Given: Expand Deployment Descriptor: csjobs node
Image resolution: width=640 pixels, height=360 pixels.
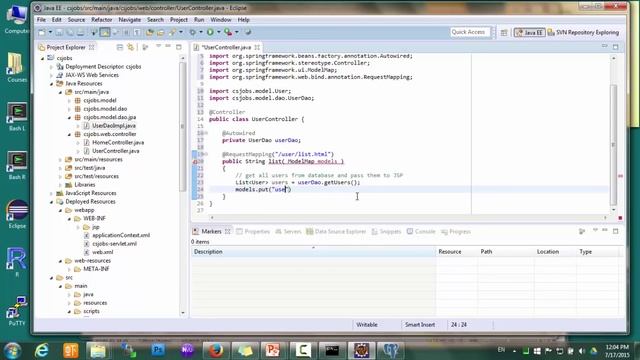Looking at the screenshot, I should (51, 67).
